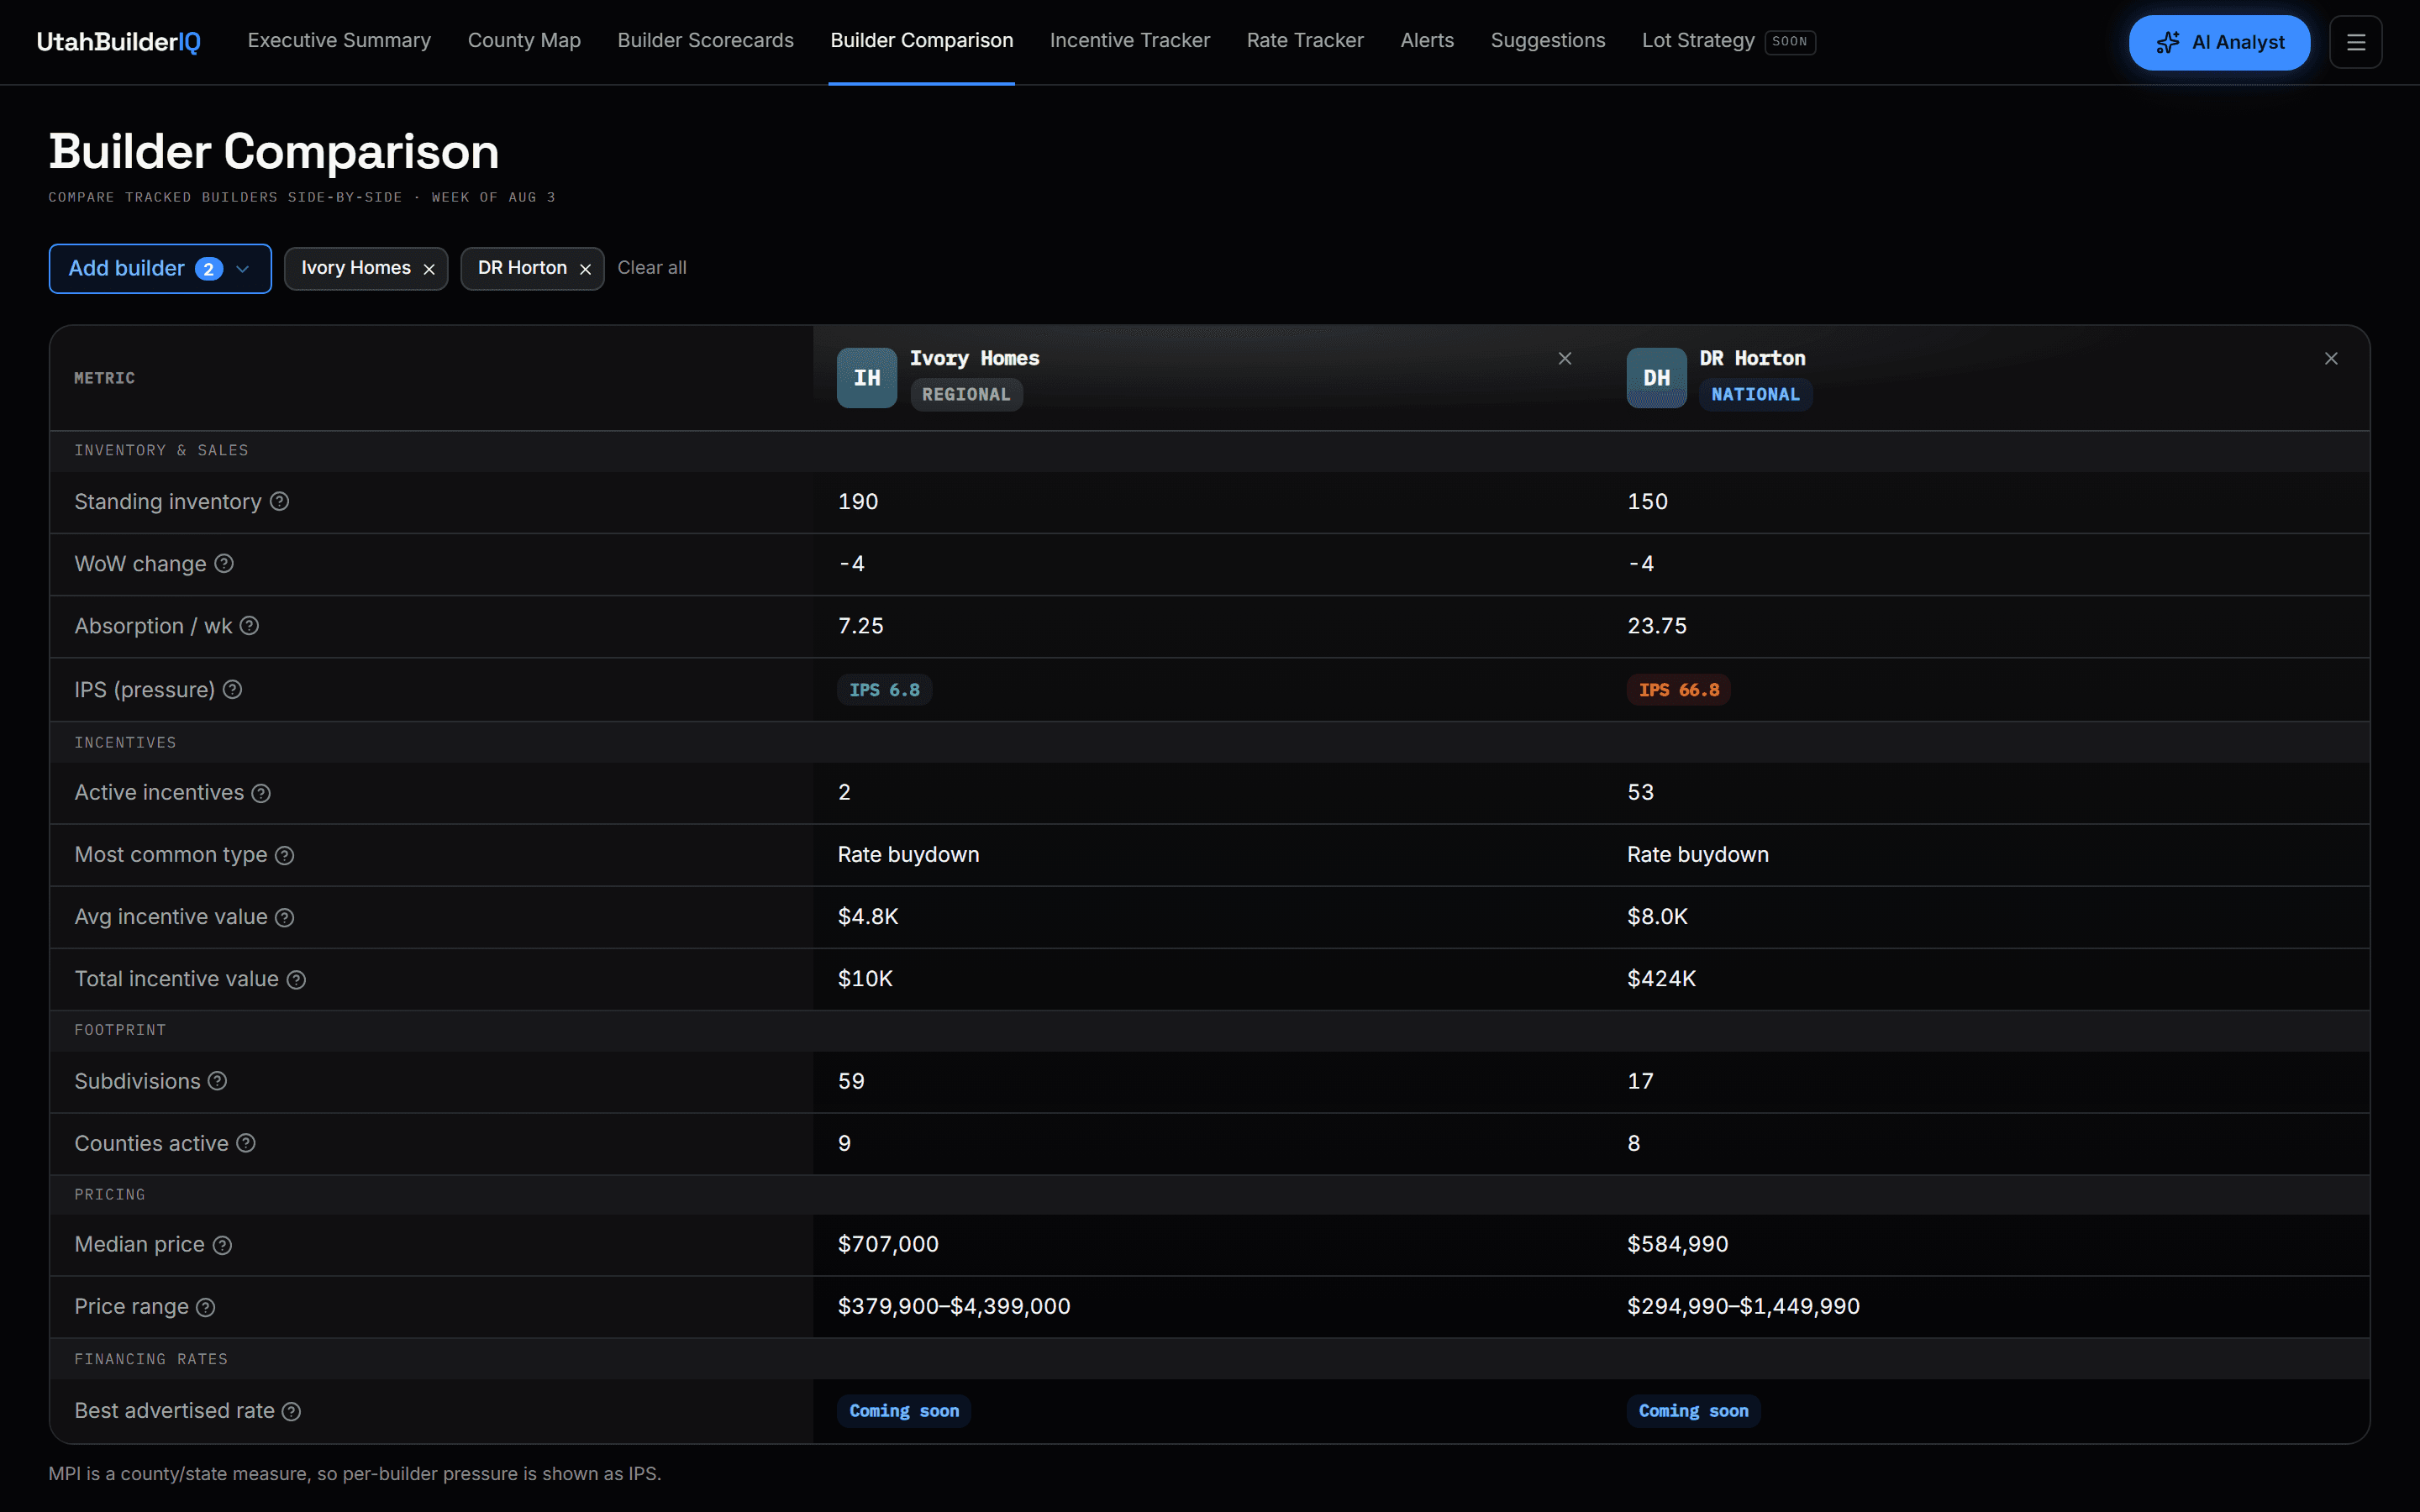Go to the Alerts tab

pos(1427,41)
